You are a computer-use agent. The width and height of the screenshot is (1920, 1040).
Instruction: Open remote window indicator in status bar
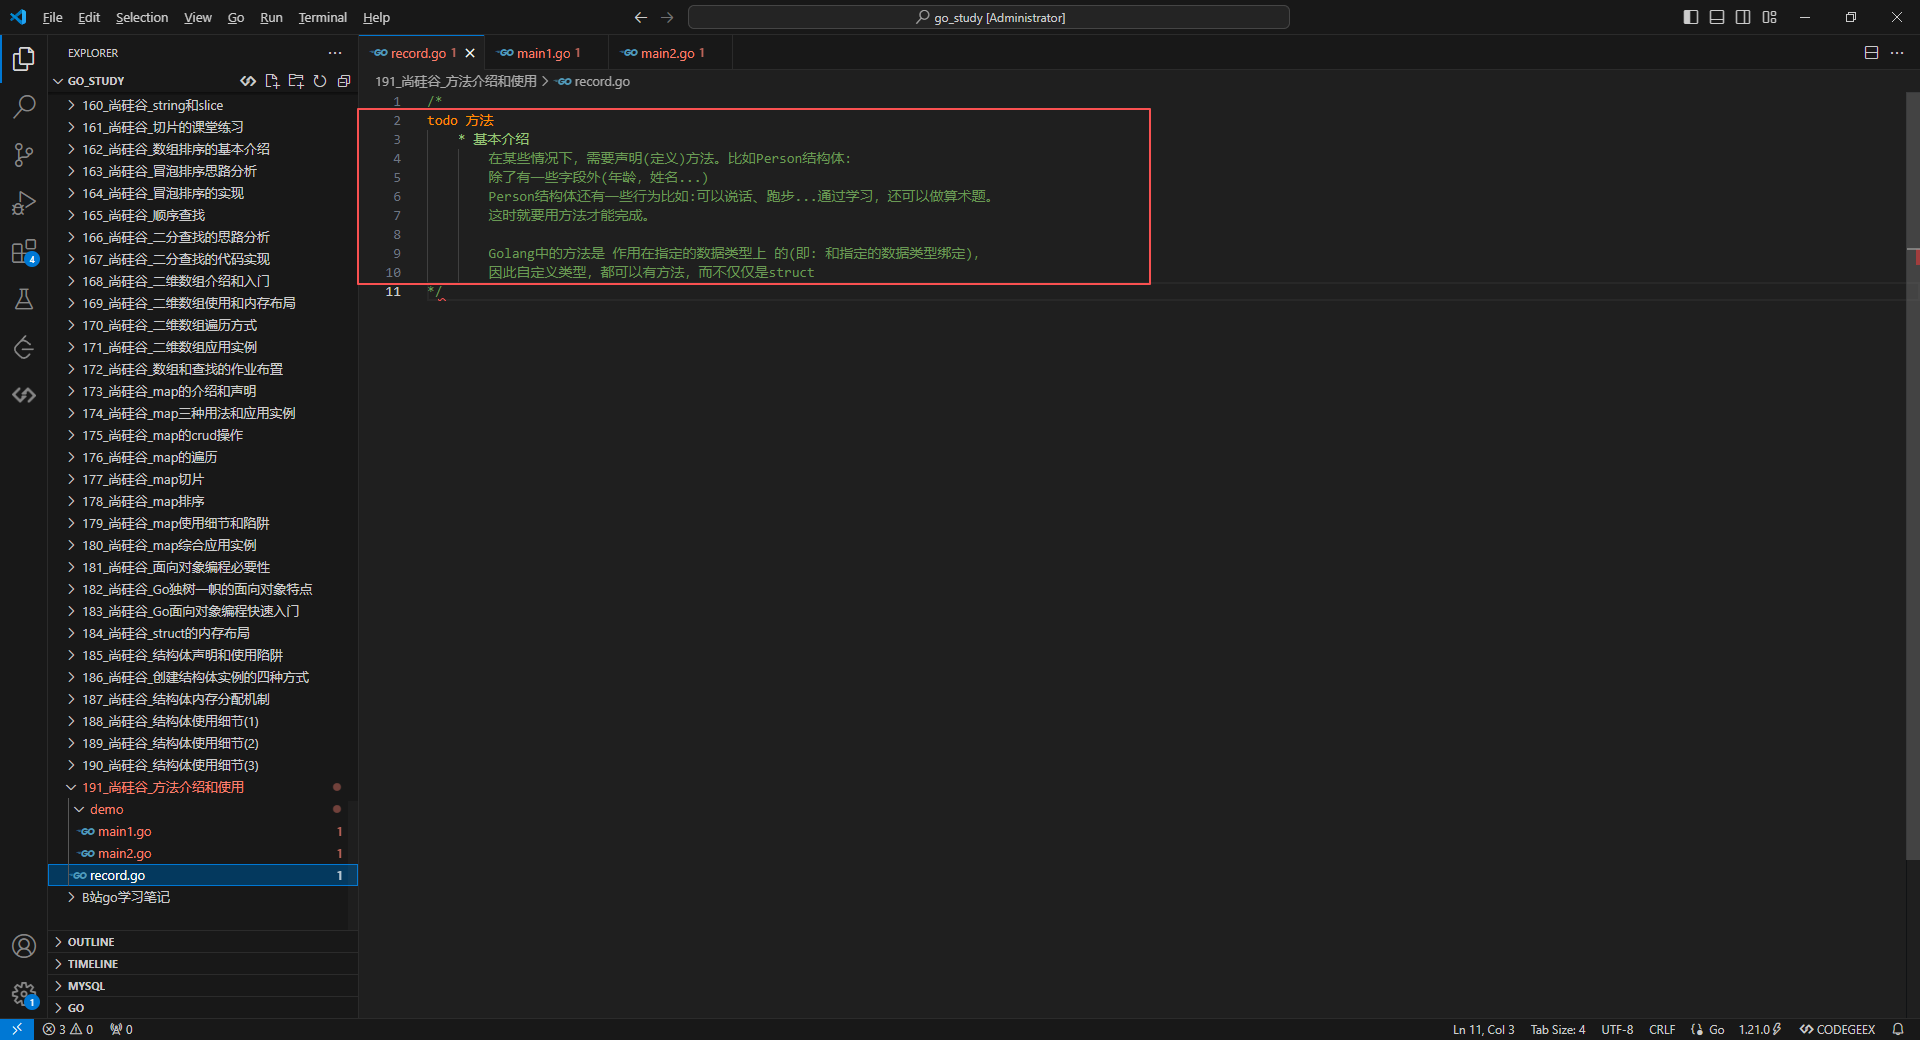17,1029
